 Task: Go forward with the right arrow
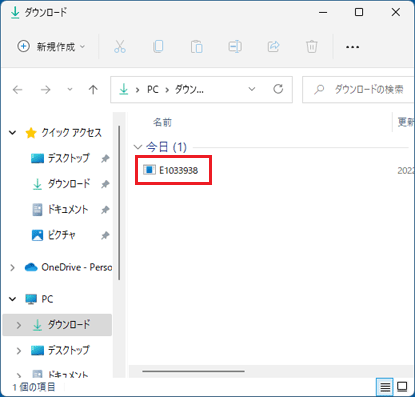click(x=45, y=89)
